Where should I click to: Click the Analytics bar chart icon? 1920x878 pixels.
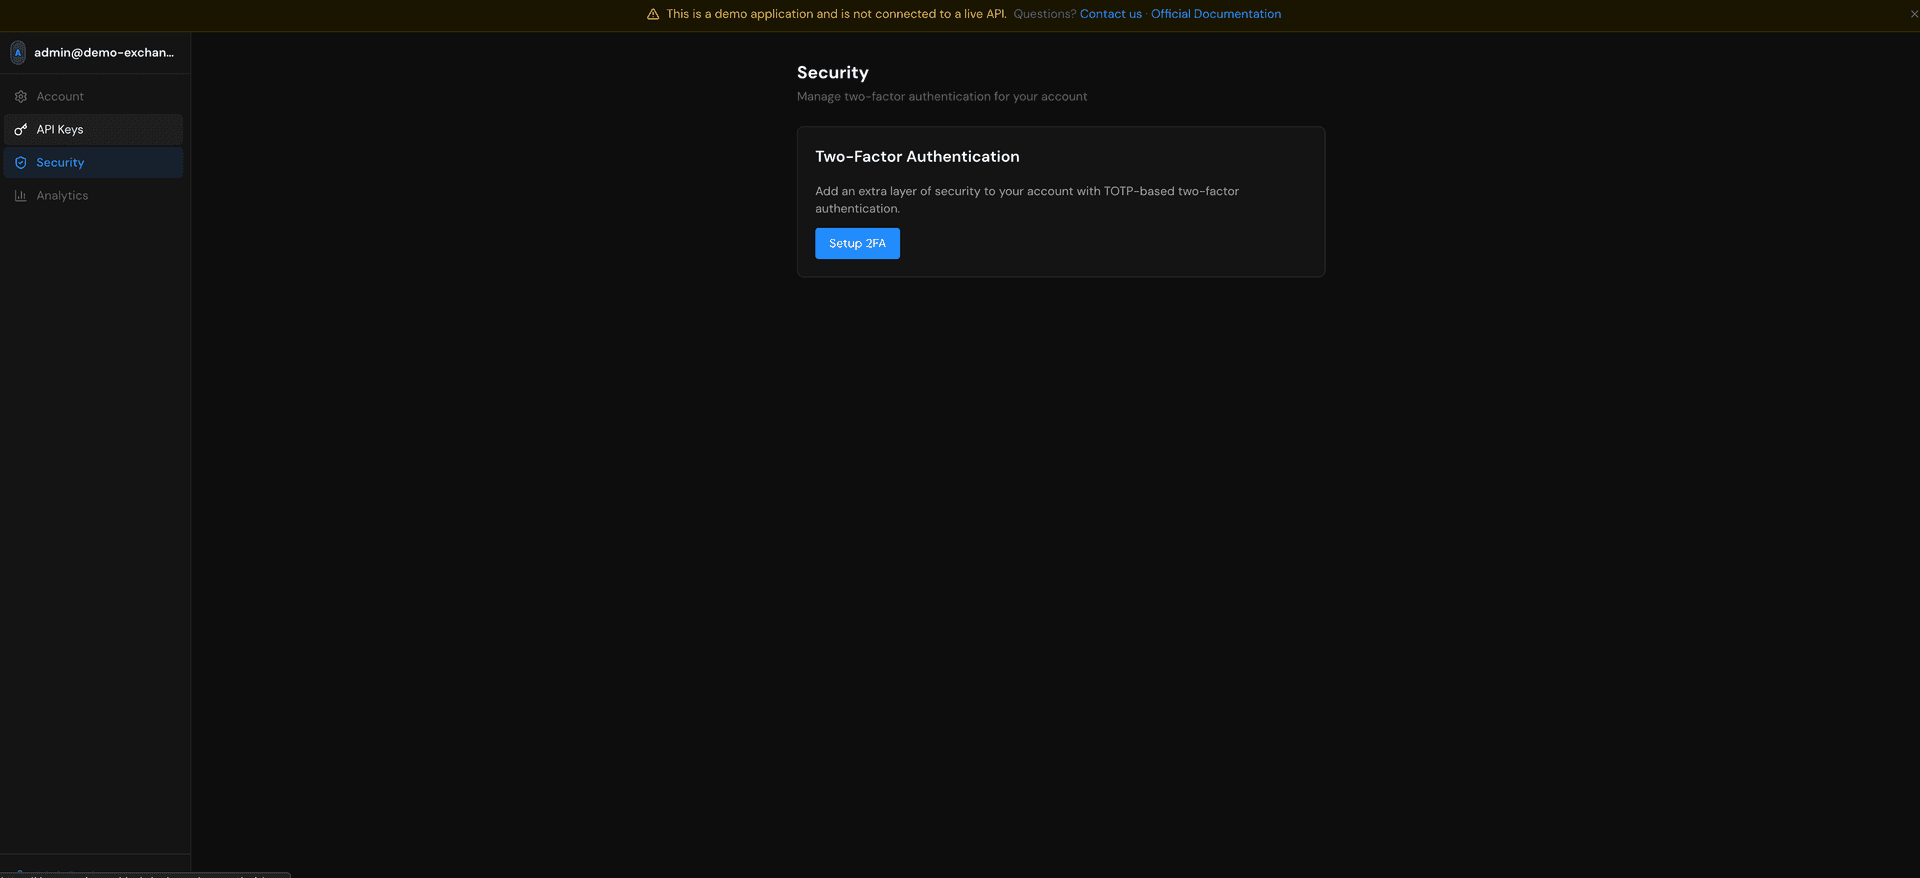click(x=21, y=196)
